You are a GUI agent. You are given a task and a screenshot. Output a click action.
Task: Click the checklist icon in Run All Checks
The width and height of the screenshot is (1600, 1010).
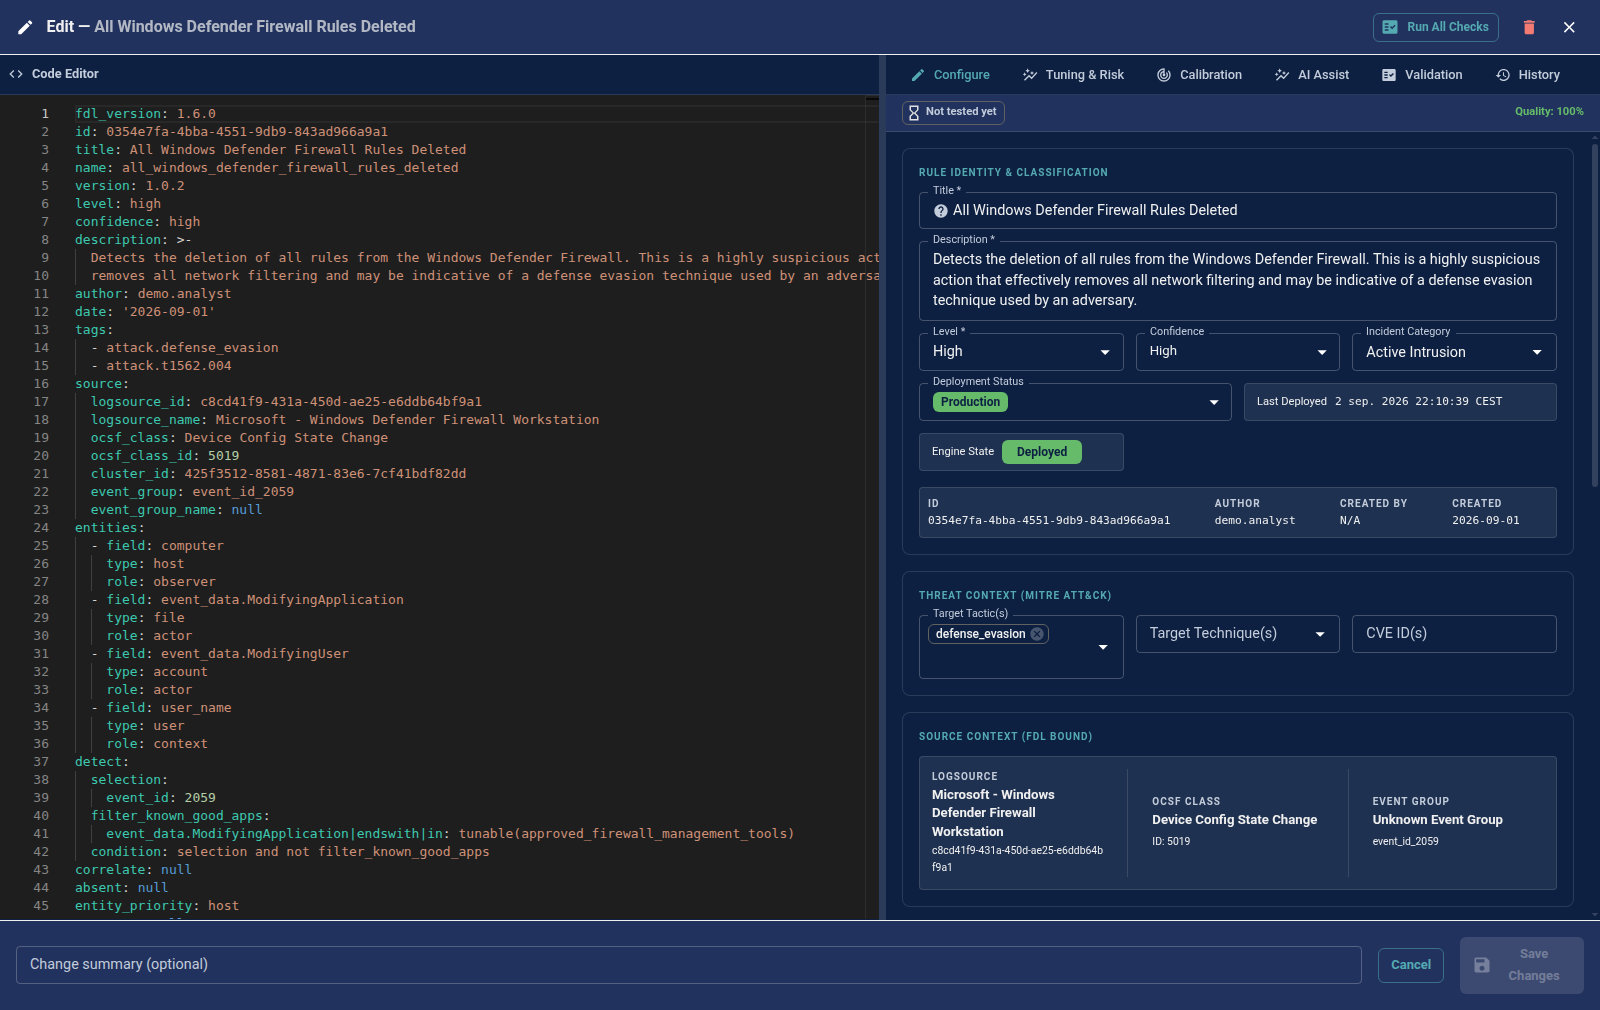[1390, 27]
